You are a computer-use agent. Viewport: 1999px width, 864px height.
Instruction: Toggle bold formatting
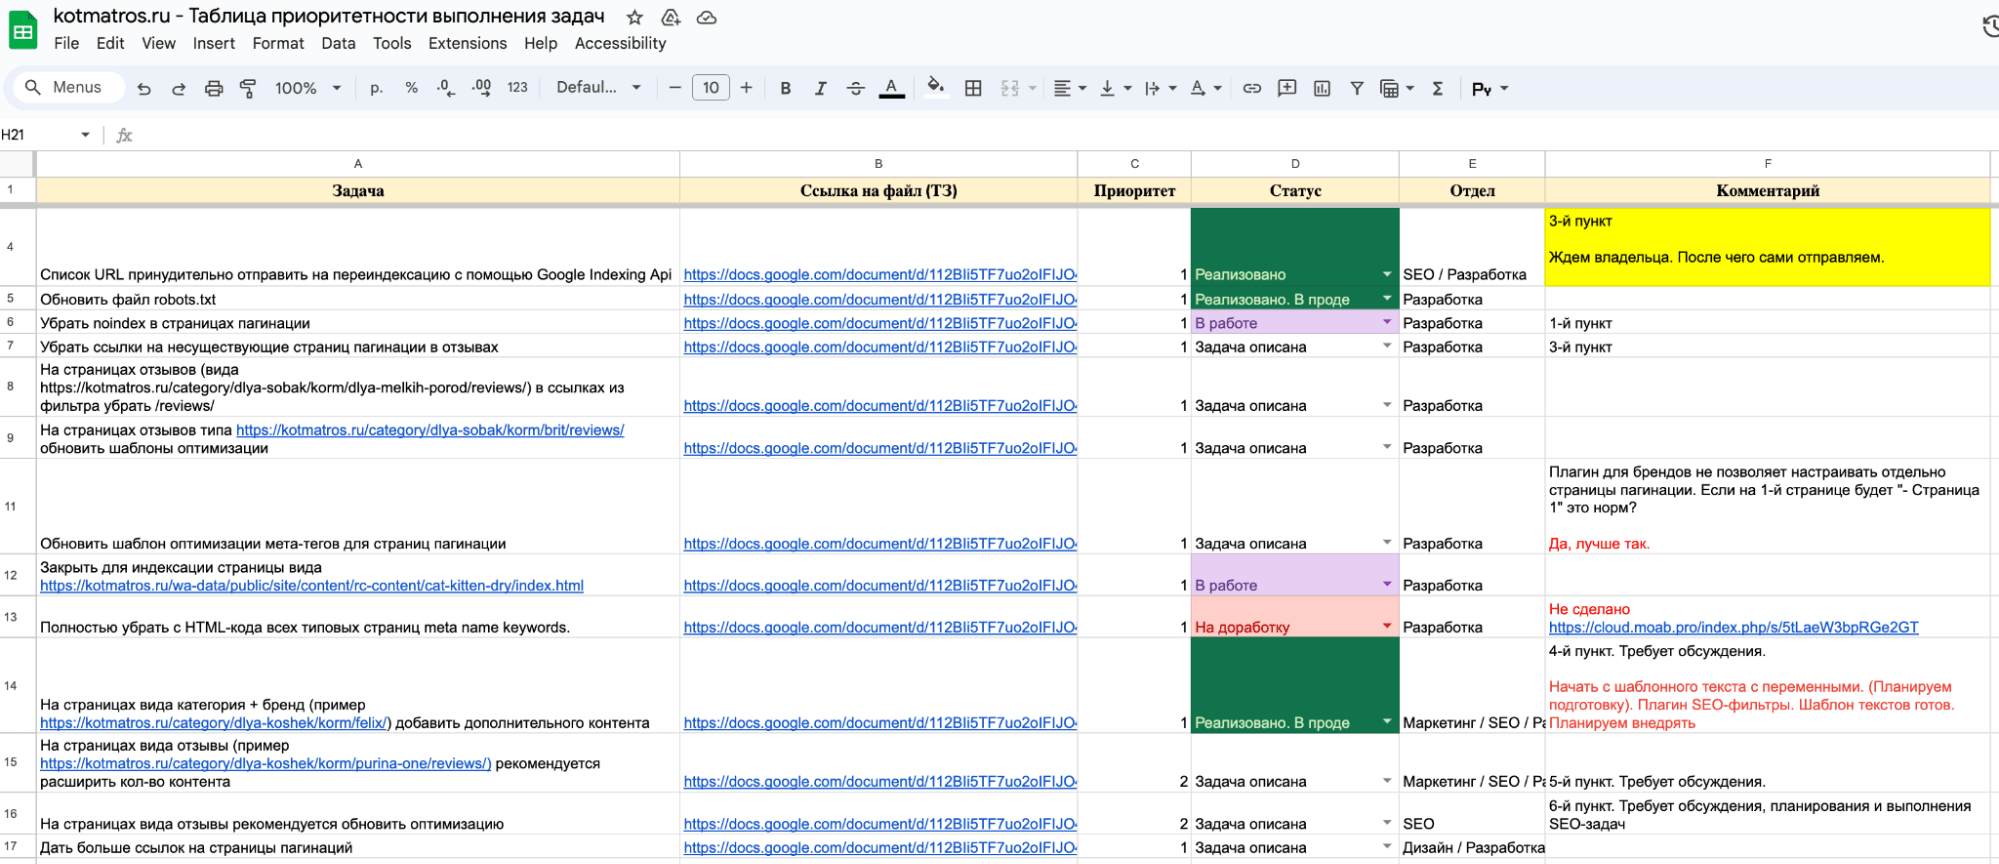click(785, 88)
